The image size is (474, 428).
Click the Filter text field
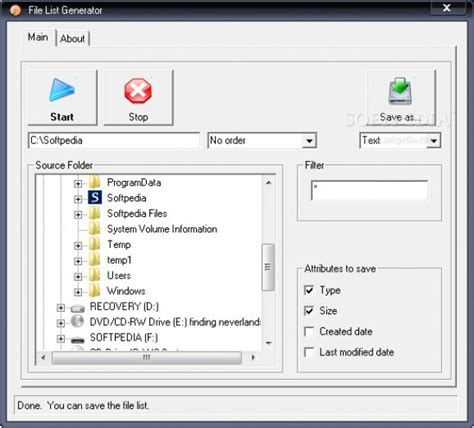coord(369,190)
